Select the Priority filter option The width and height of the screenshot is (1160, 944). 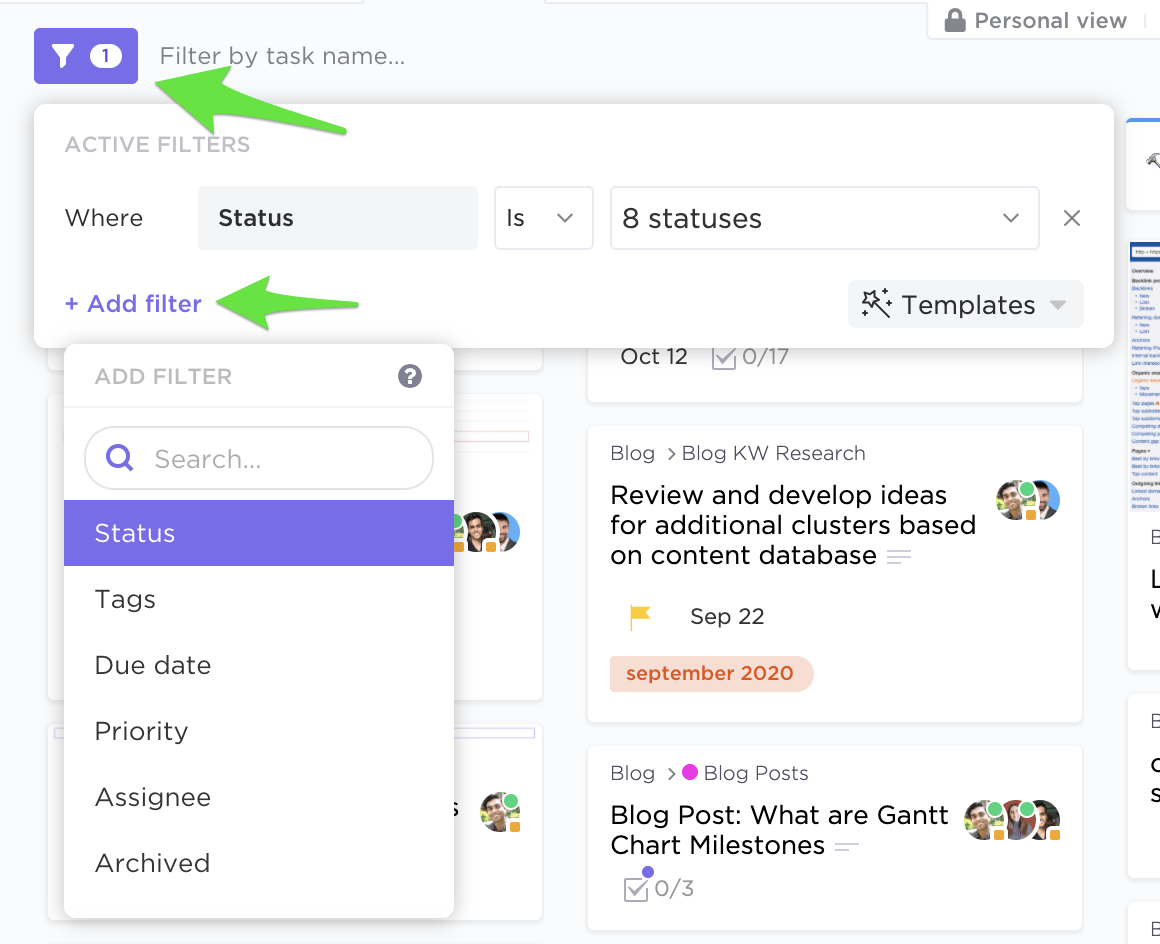pyautogui.click(x=141, y=731)
